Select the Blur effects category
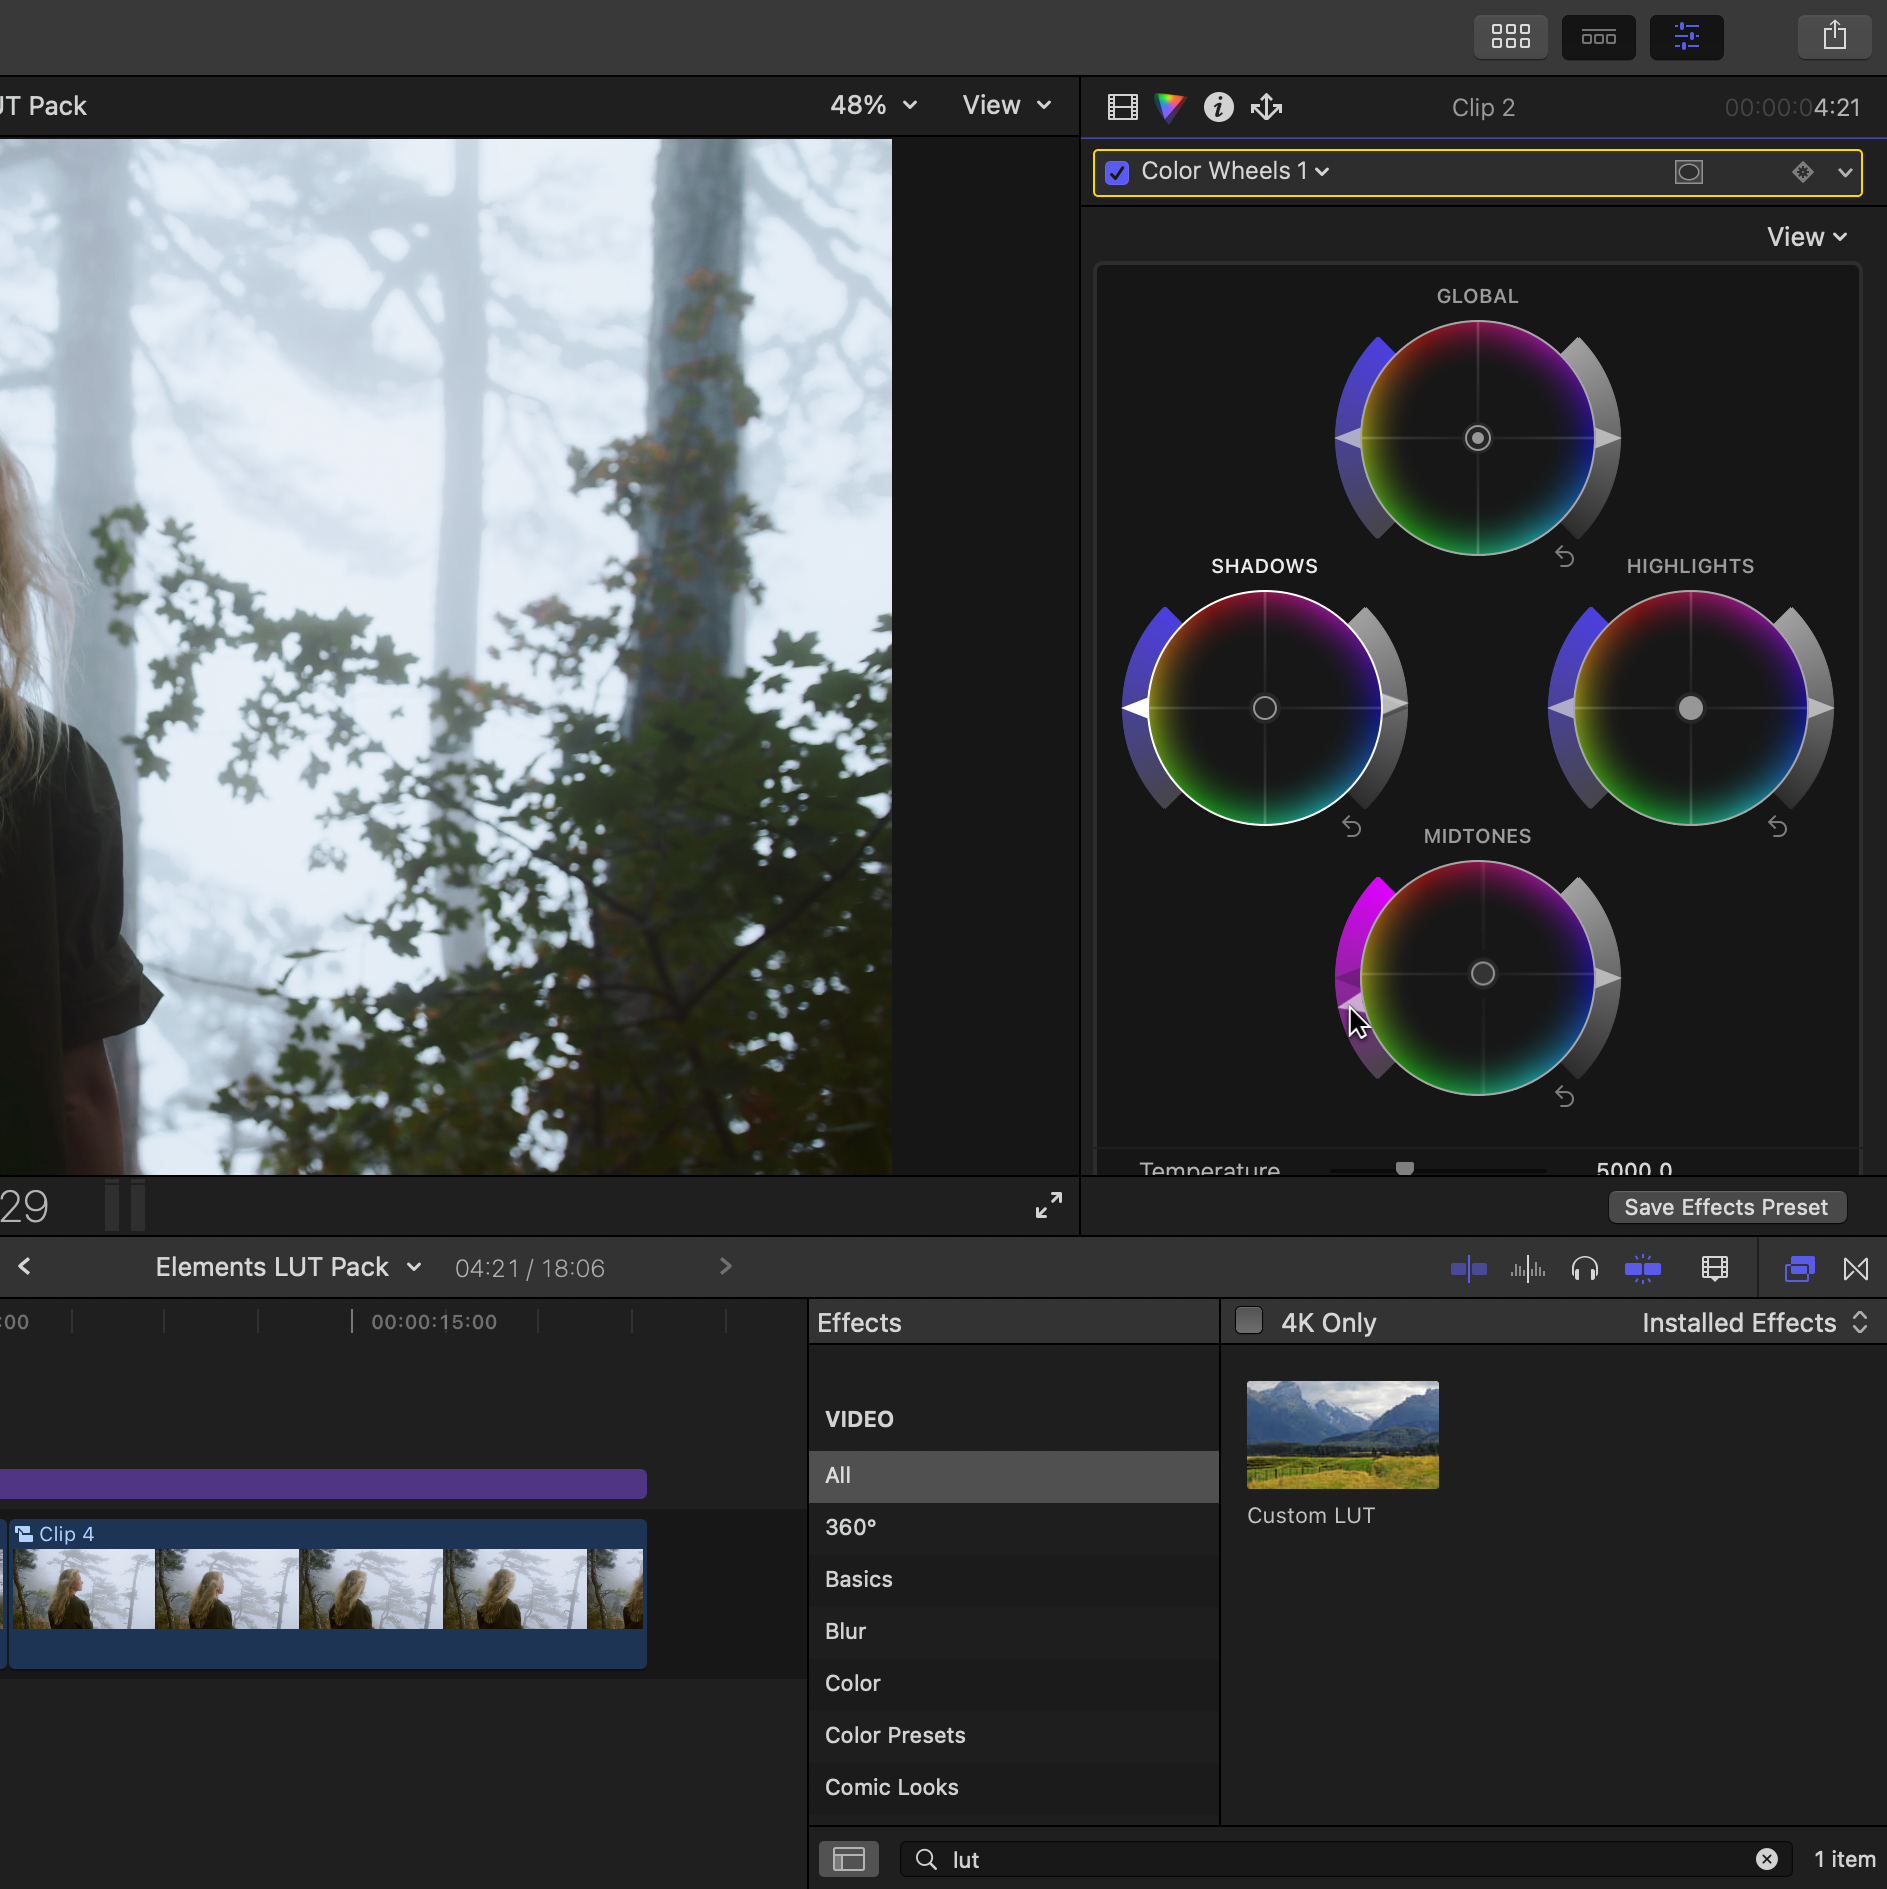Image resolution: width=1887 pixels, height=1889 pixels. (845, 1631)
